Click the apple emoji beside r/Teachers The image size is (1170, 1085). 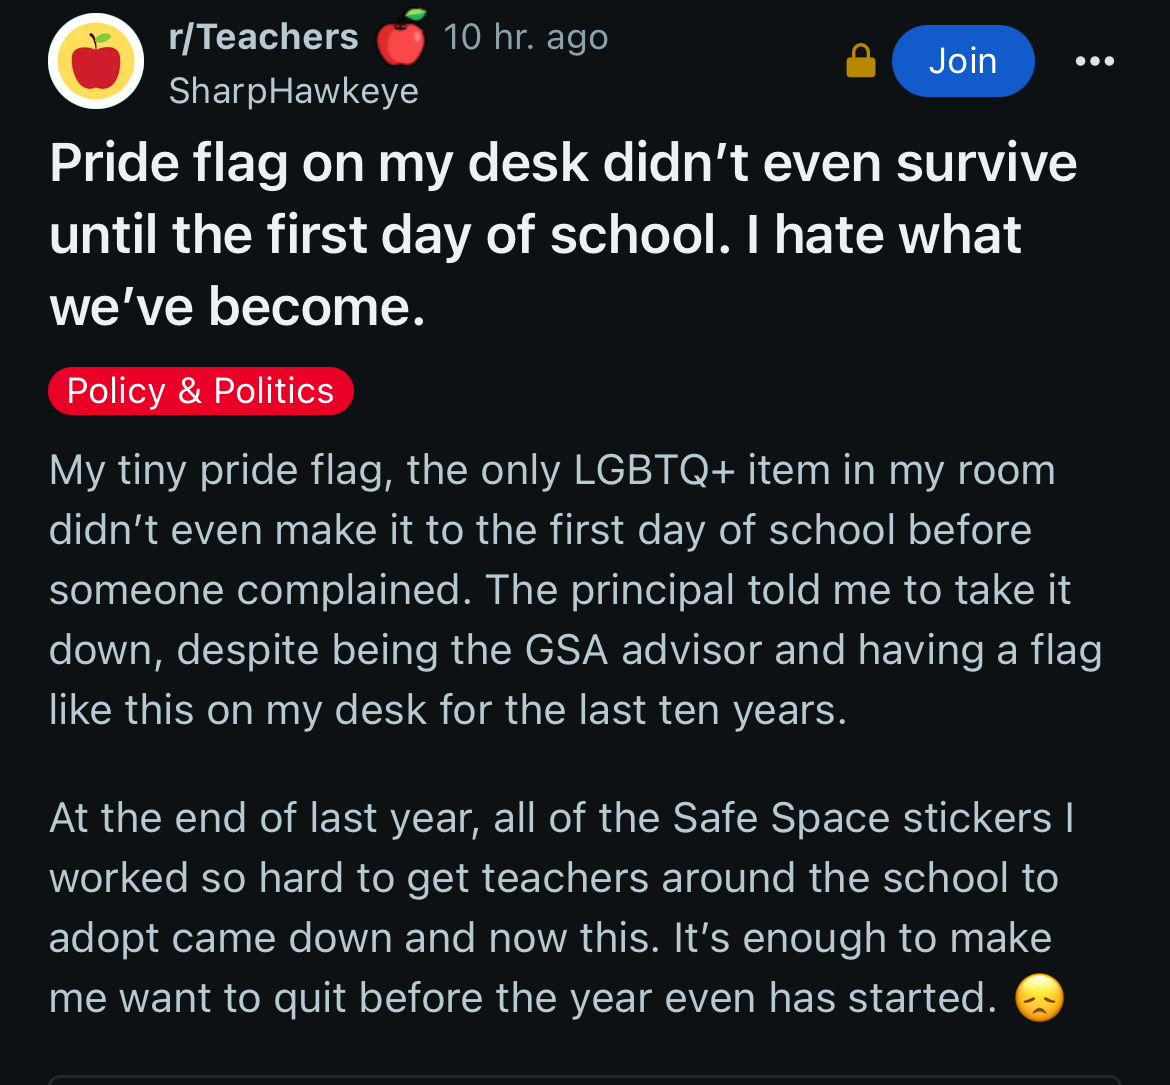[x=400, y=38]
